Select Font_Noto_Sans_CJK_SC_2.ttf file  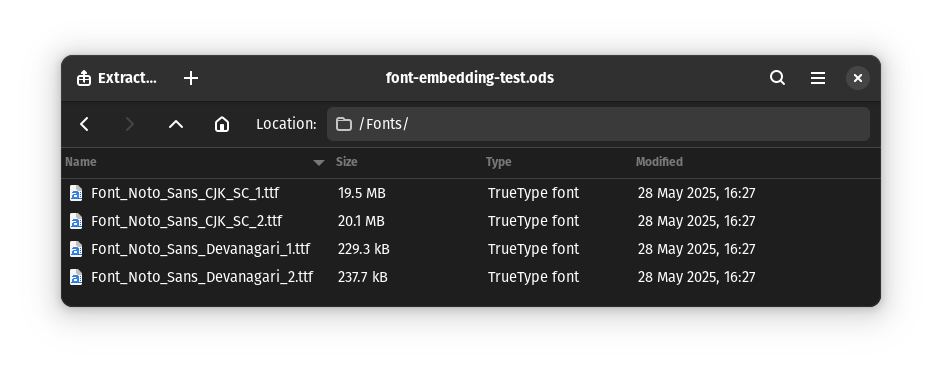tap(471, 221)
